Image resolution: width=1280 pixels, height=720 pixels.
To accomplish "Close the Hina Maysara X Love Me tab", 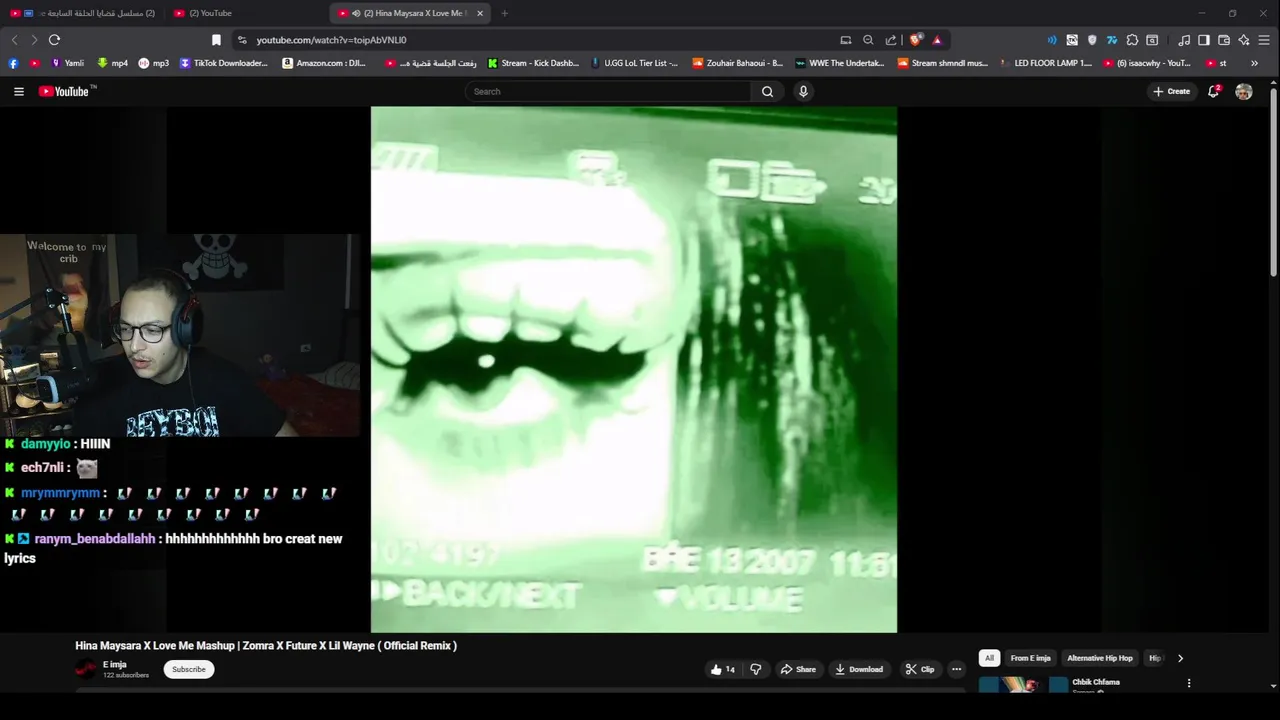I will coord(480,13).
